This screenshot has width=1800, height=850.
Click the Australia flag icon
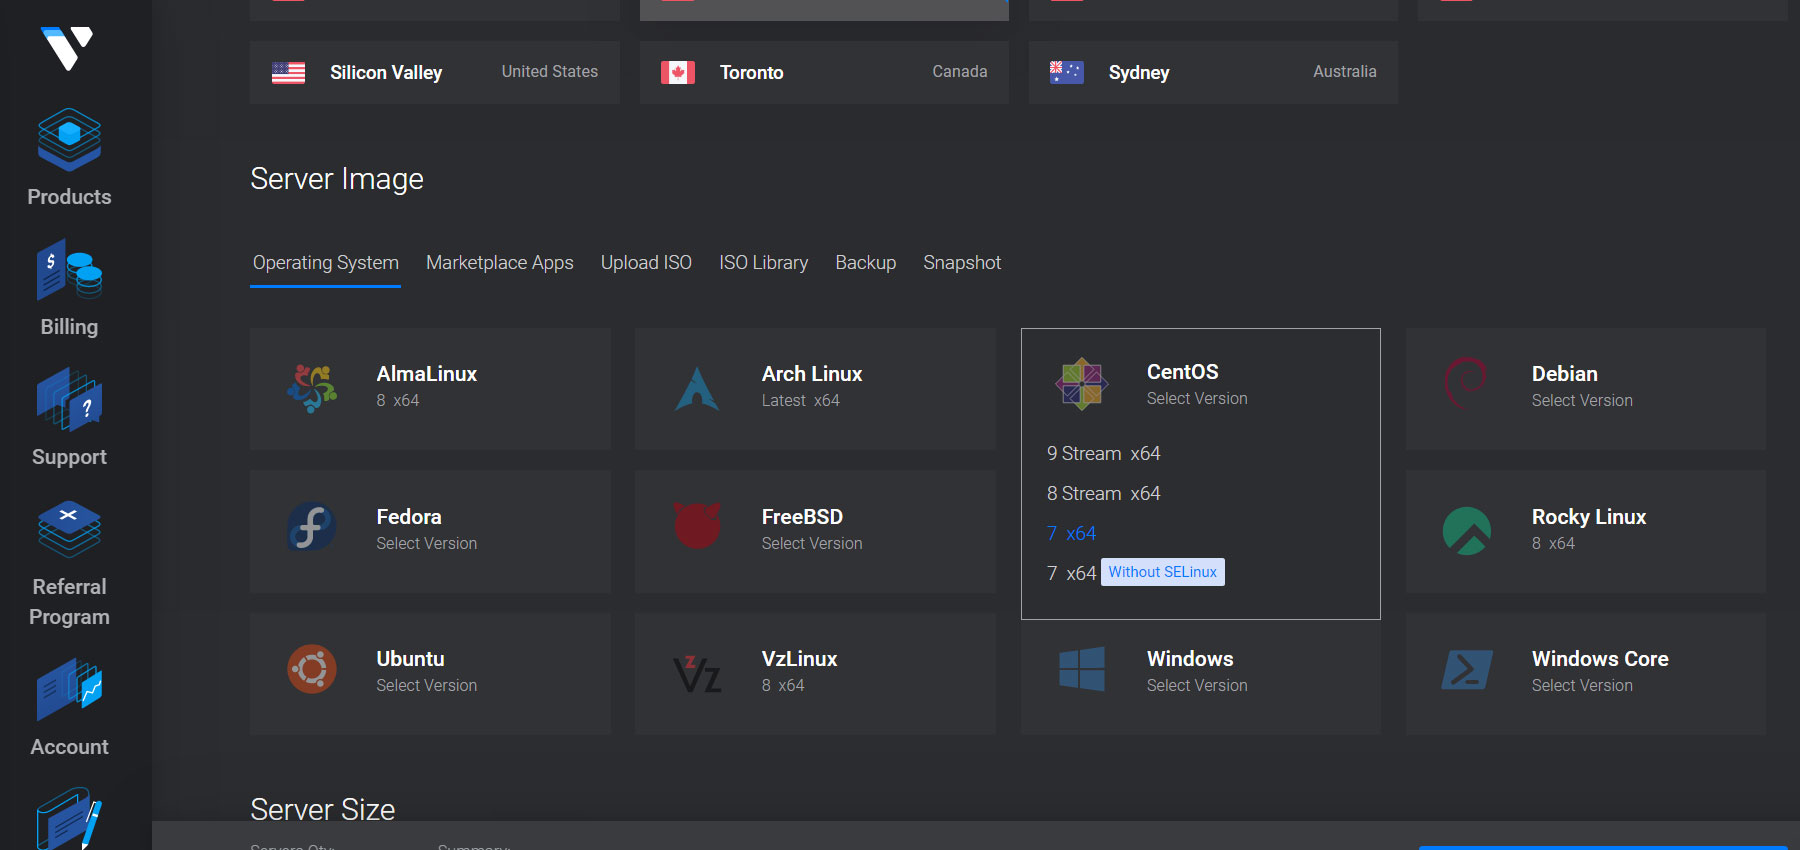tap(1067, 73)
